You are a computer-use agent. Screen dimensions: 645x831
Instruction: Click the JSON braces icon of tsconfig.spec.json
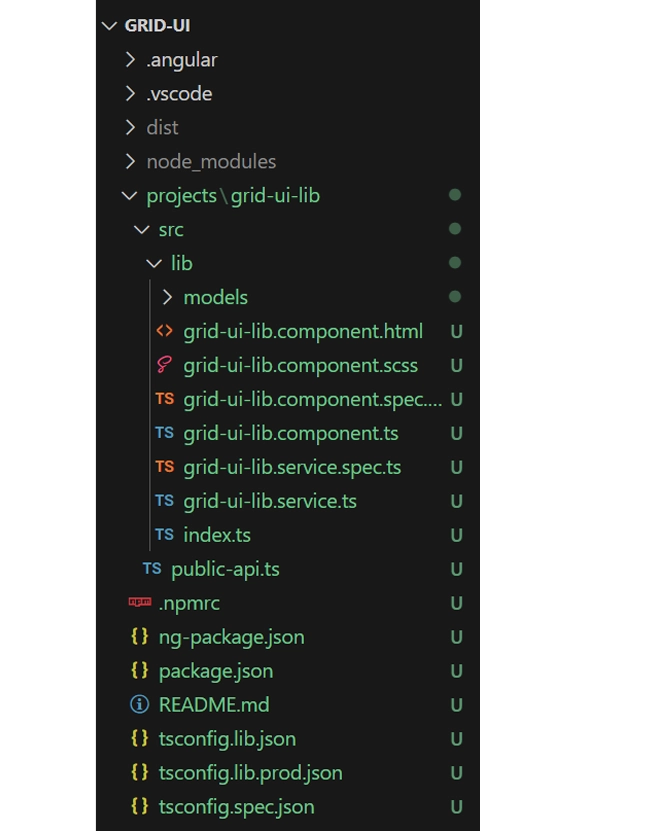(x=140, y=806)
